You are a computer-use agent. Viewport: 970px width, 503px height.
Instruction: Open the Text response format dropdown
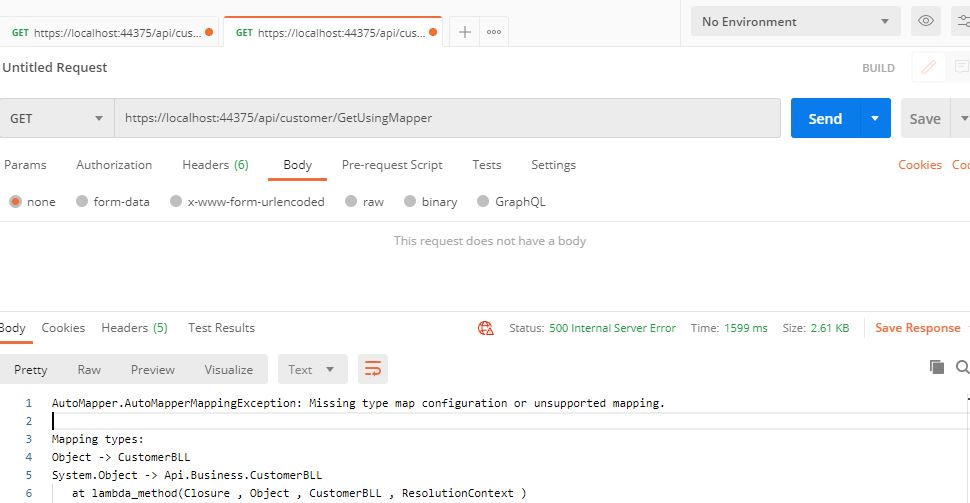[312, 369]
